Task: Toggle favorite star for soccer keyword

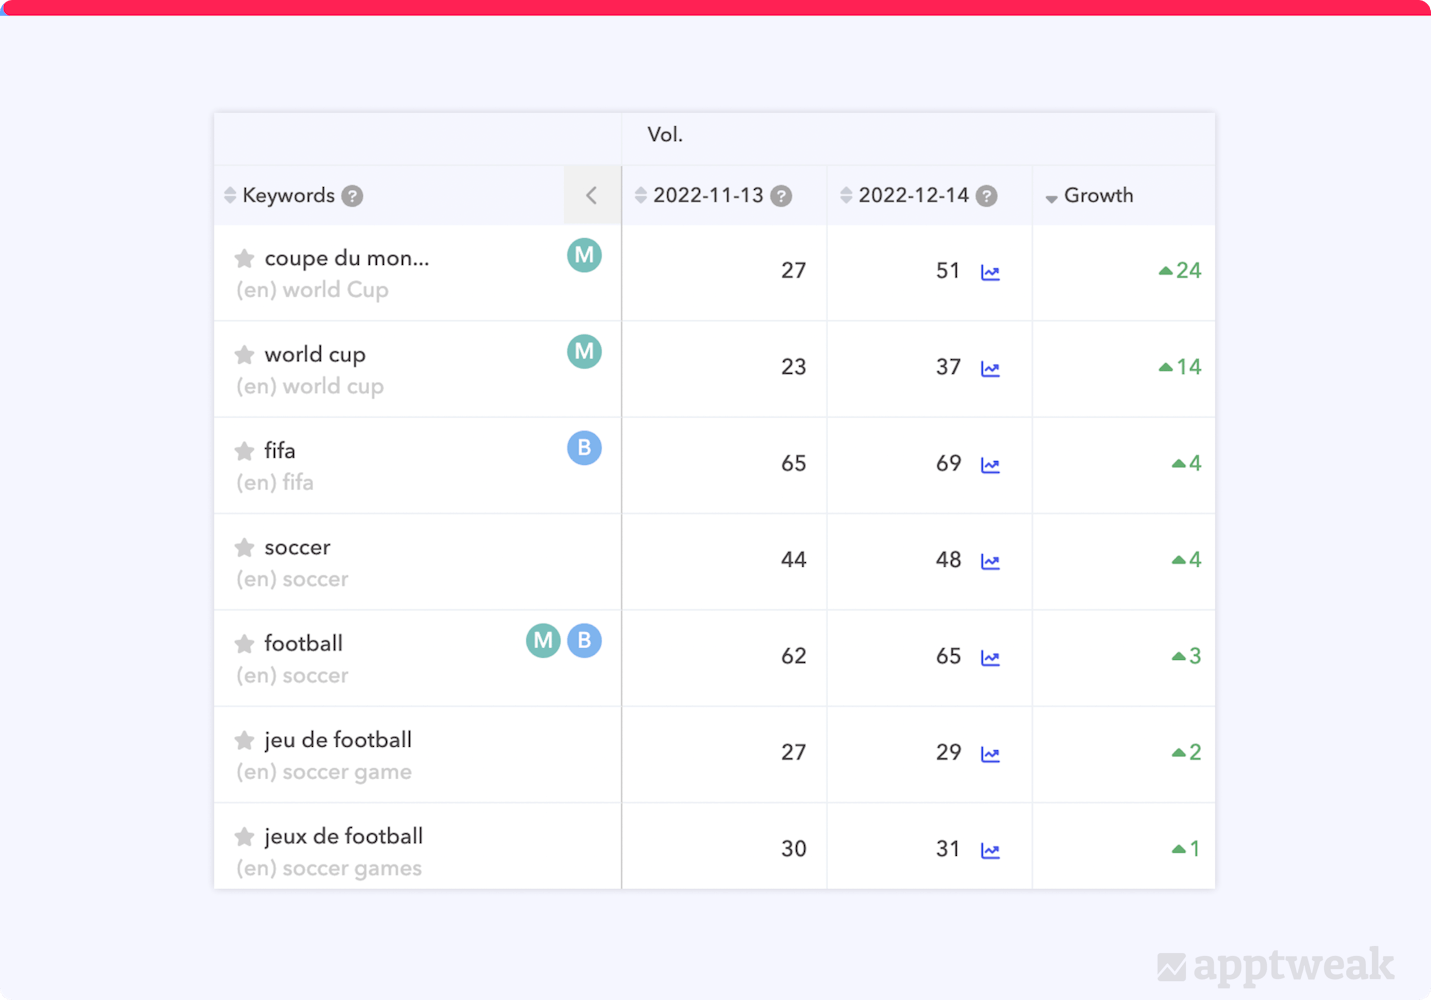Action: tap(244, 547)
